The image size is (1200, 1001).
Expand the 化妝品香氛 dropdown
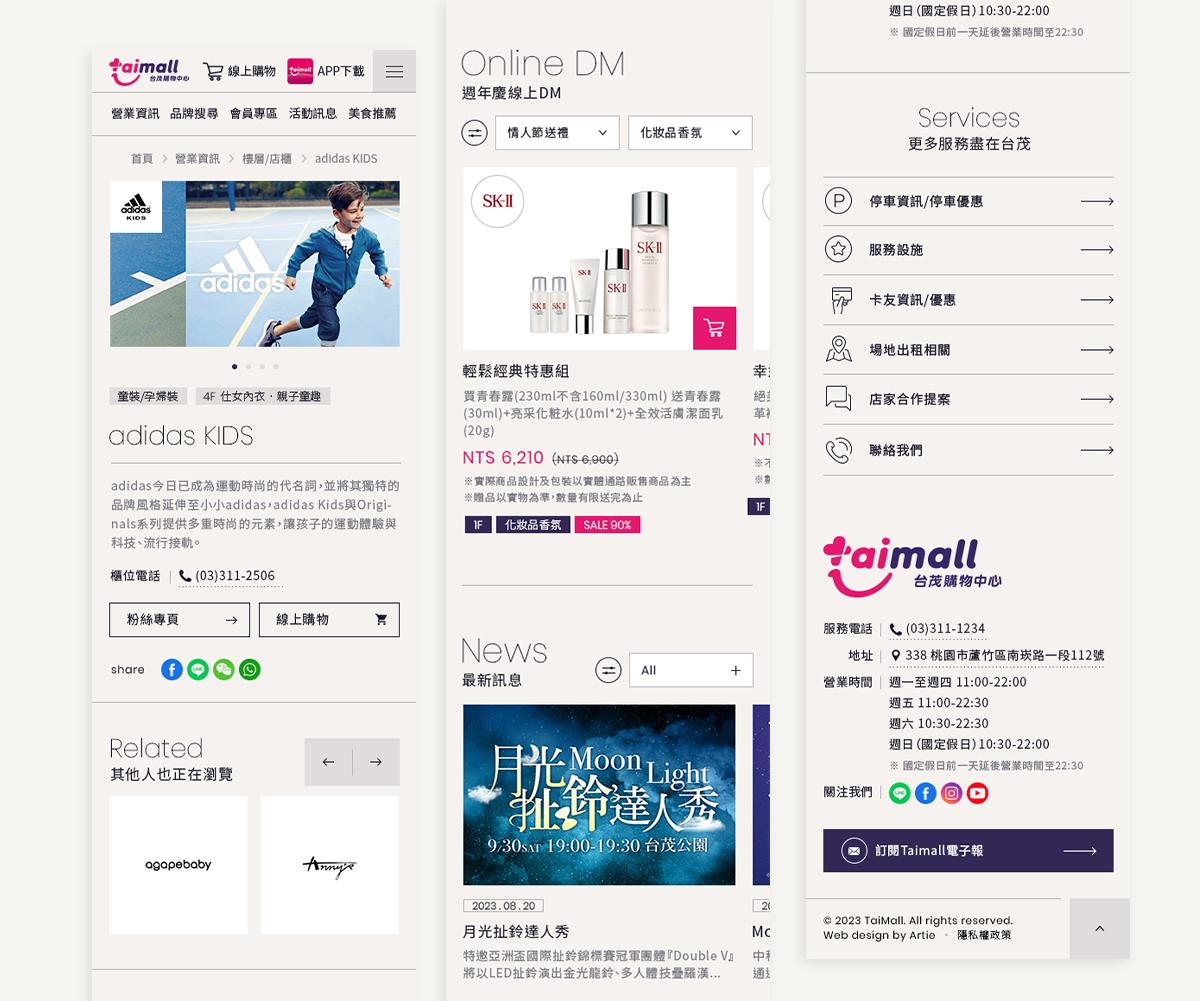point(690,133)
